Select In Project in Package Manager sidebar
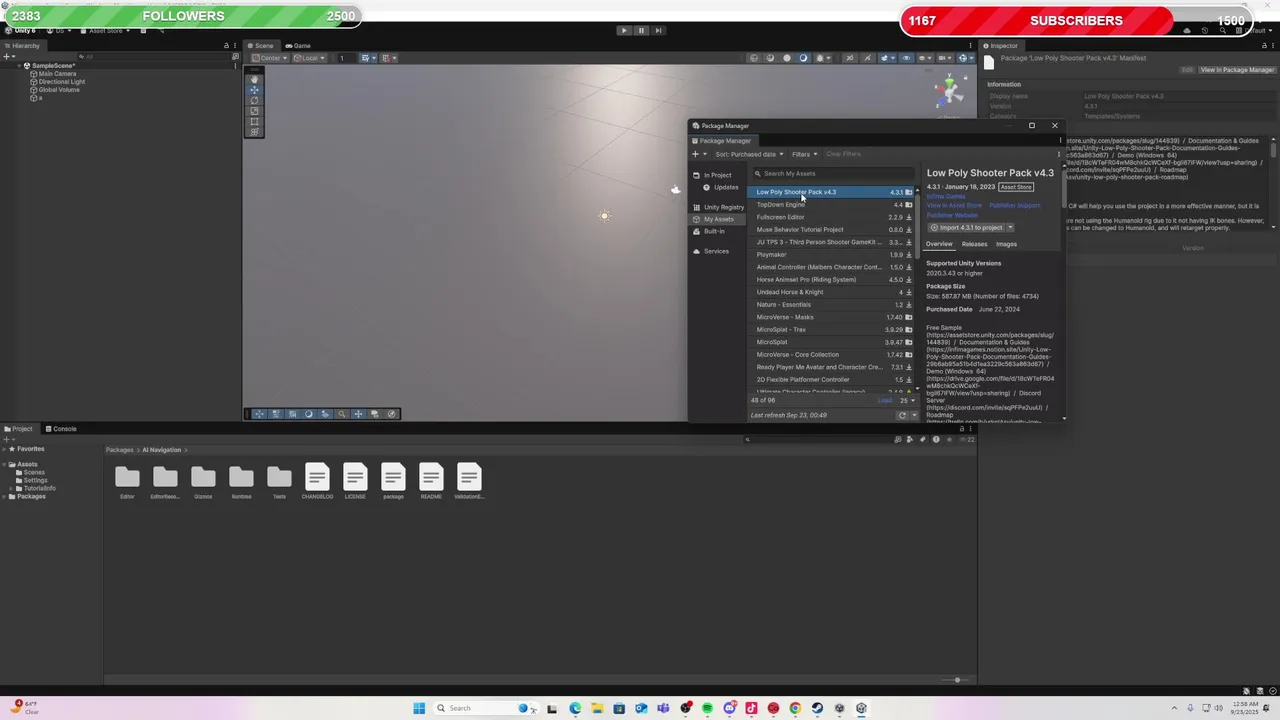 pos(717,175)
